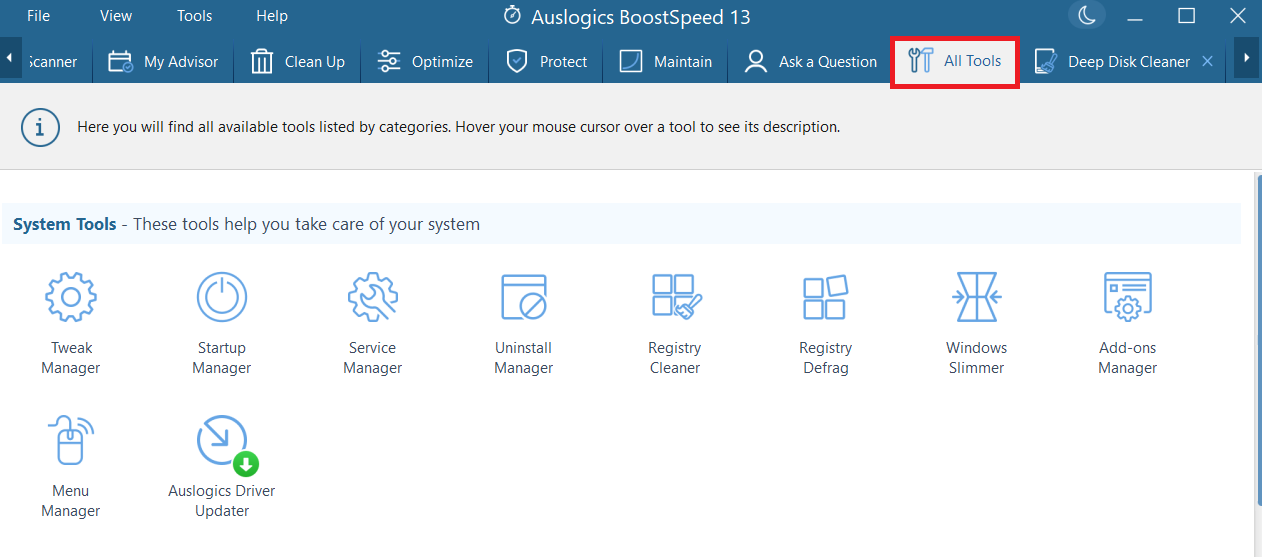Maximize the BoostSpeed window
The height and width of the screenshot is (557, 1262).
1187,16
